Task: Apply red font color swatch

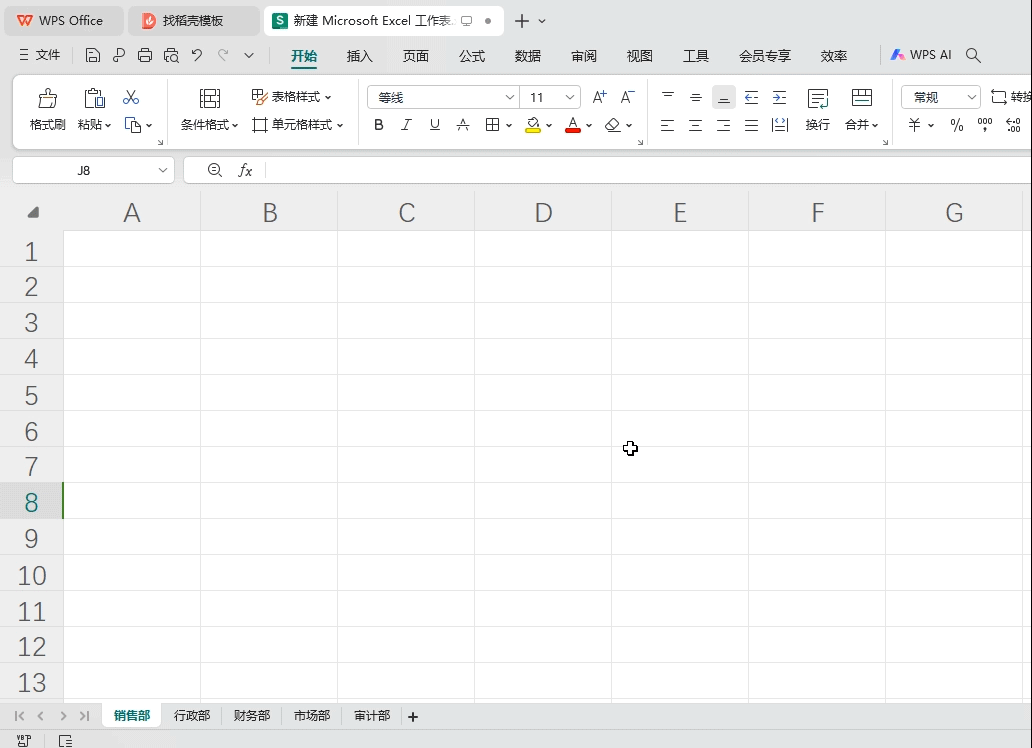Action: pyautogui.click(x=573, y=124)
